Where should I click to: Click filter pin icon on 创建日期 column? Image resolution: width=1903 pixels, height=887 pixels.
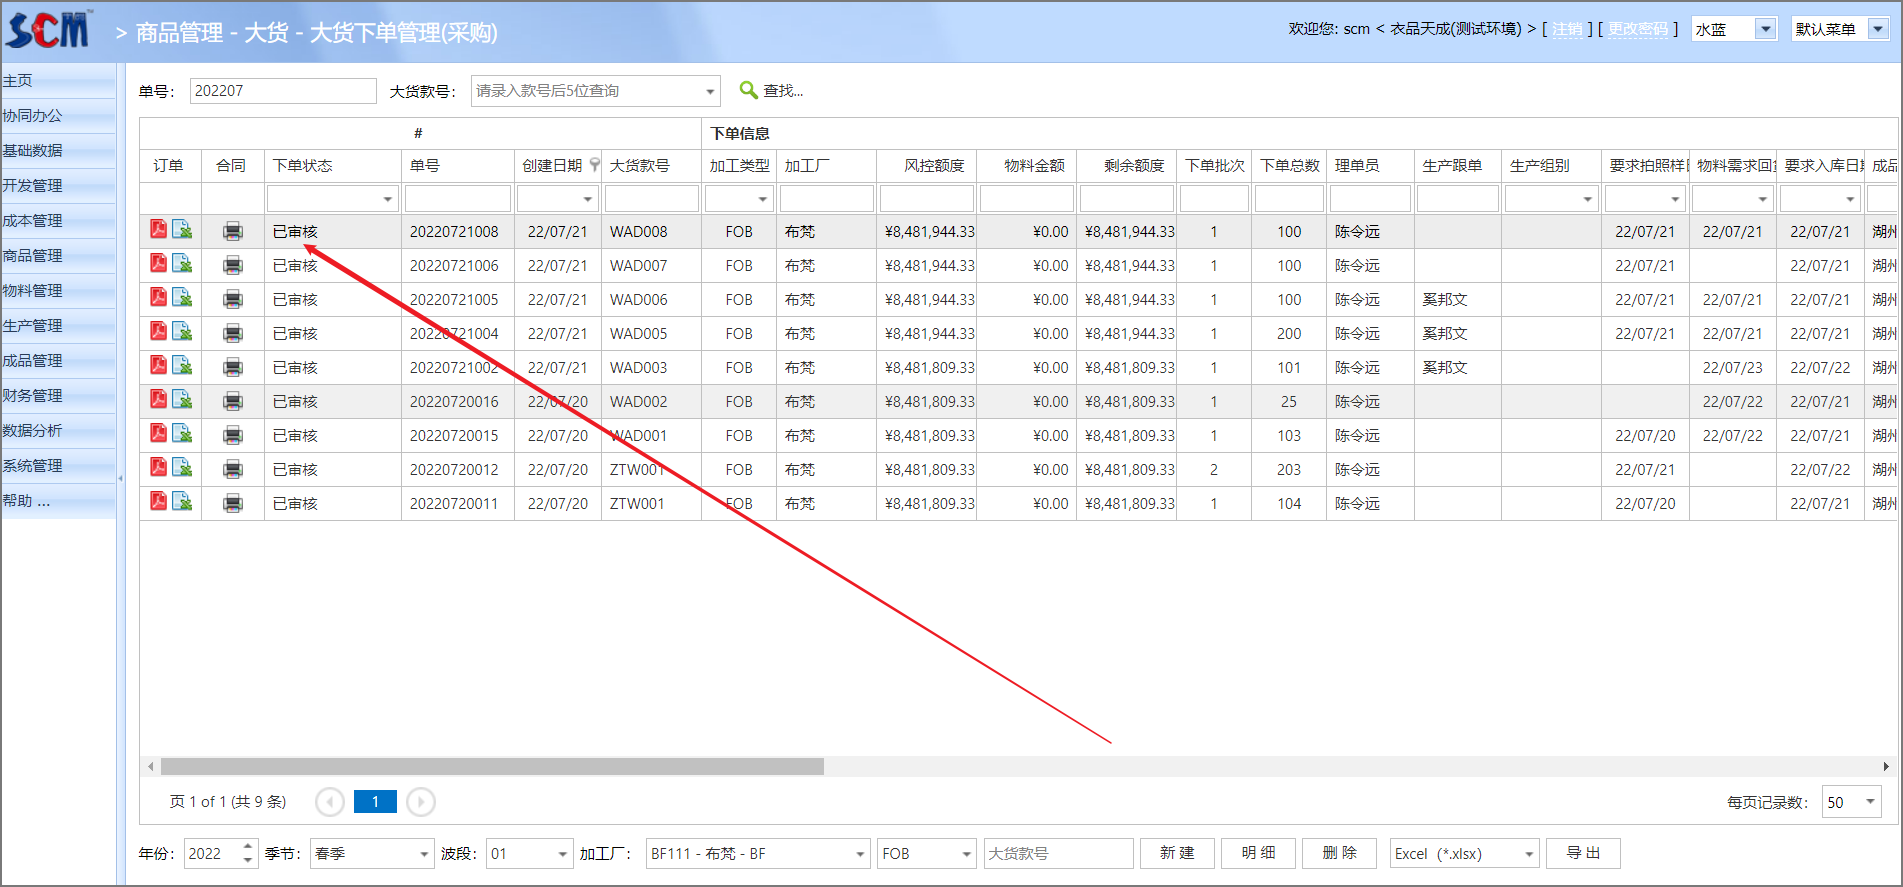coord(595,165)
